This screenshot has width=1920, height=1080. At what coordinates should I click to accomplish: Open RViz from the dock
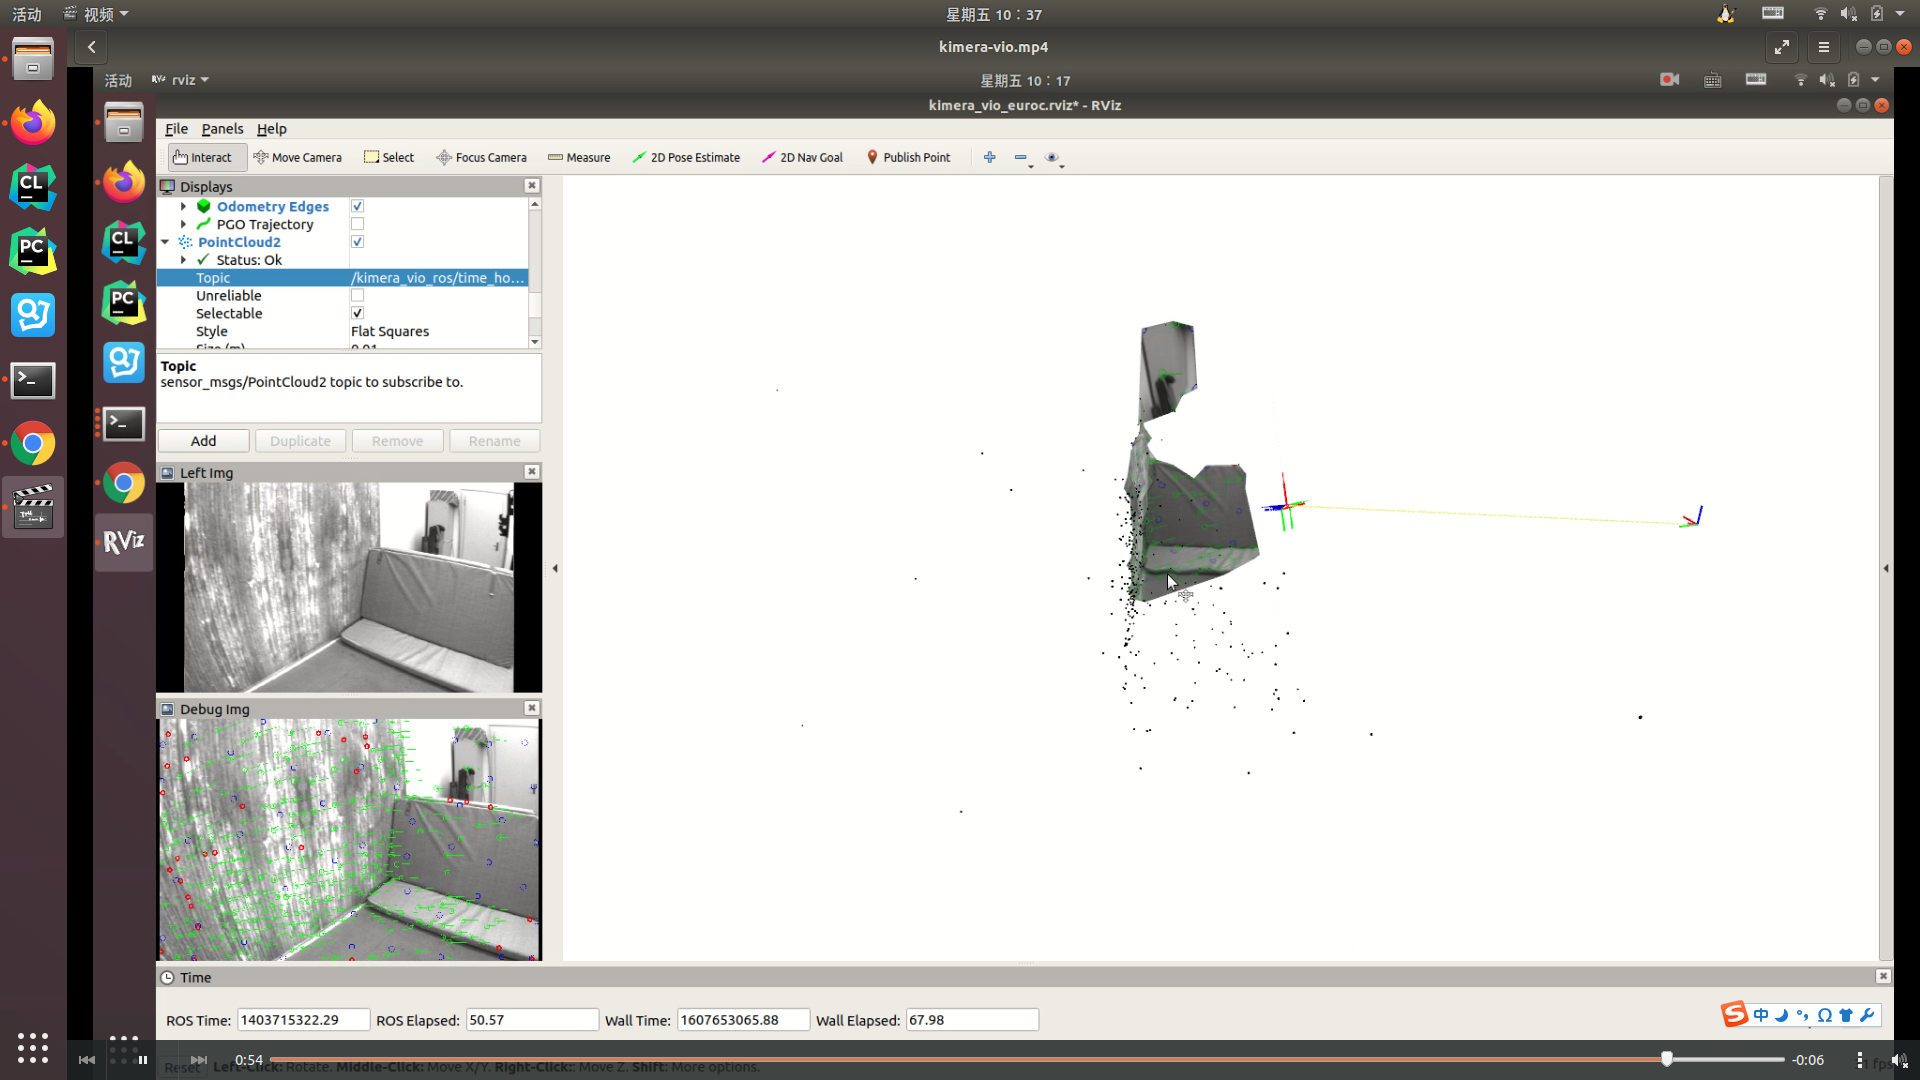[124, 542]
